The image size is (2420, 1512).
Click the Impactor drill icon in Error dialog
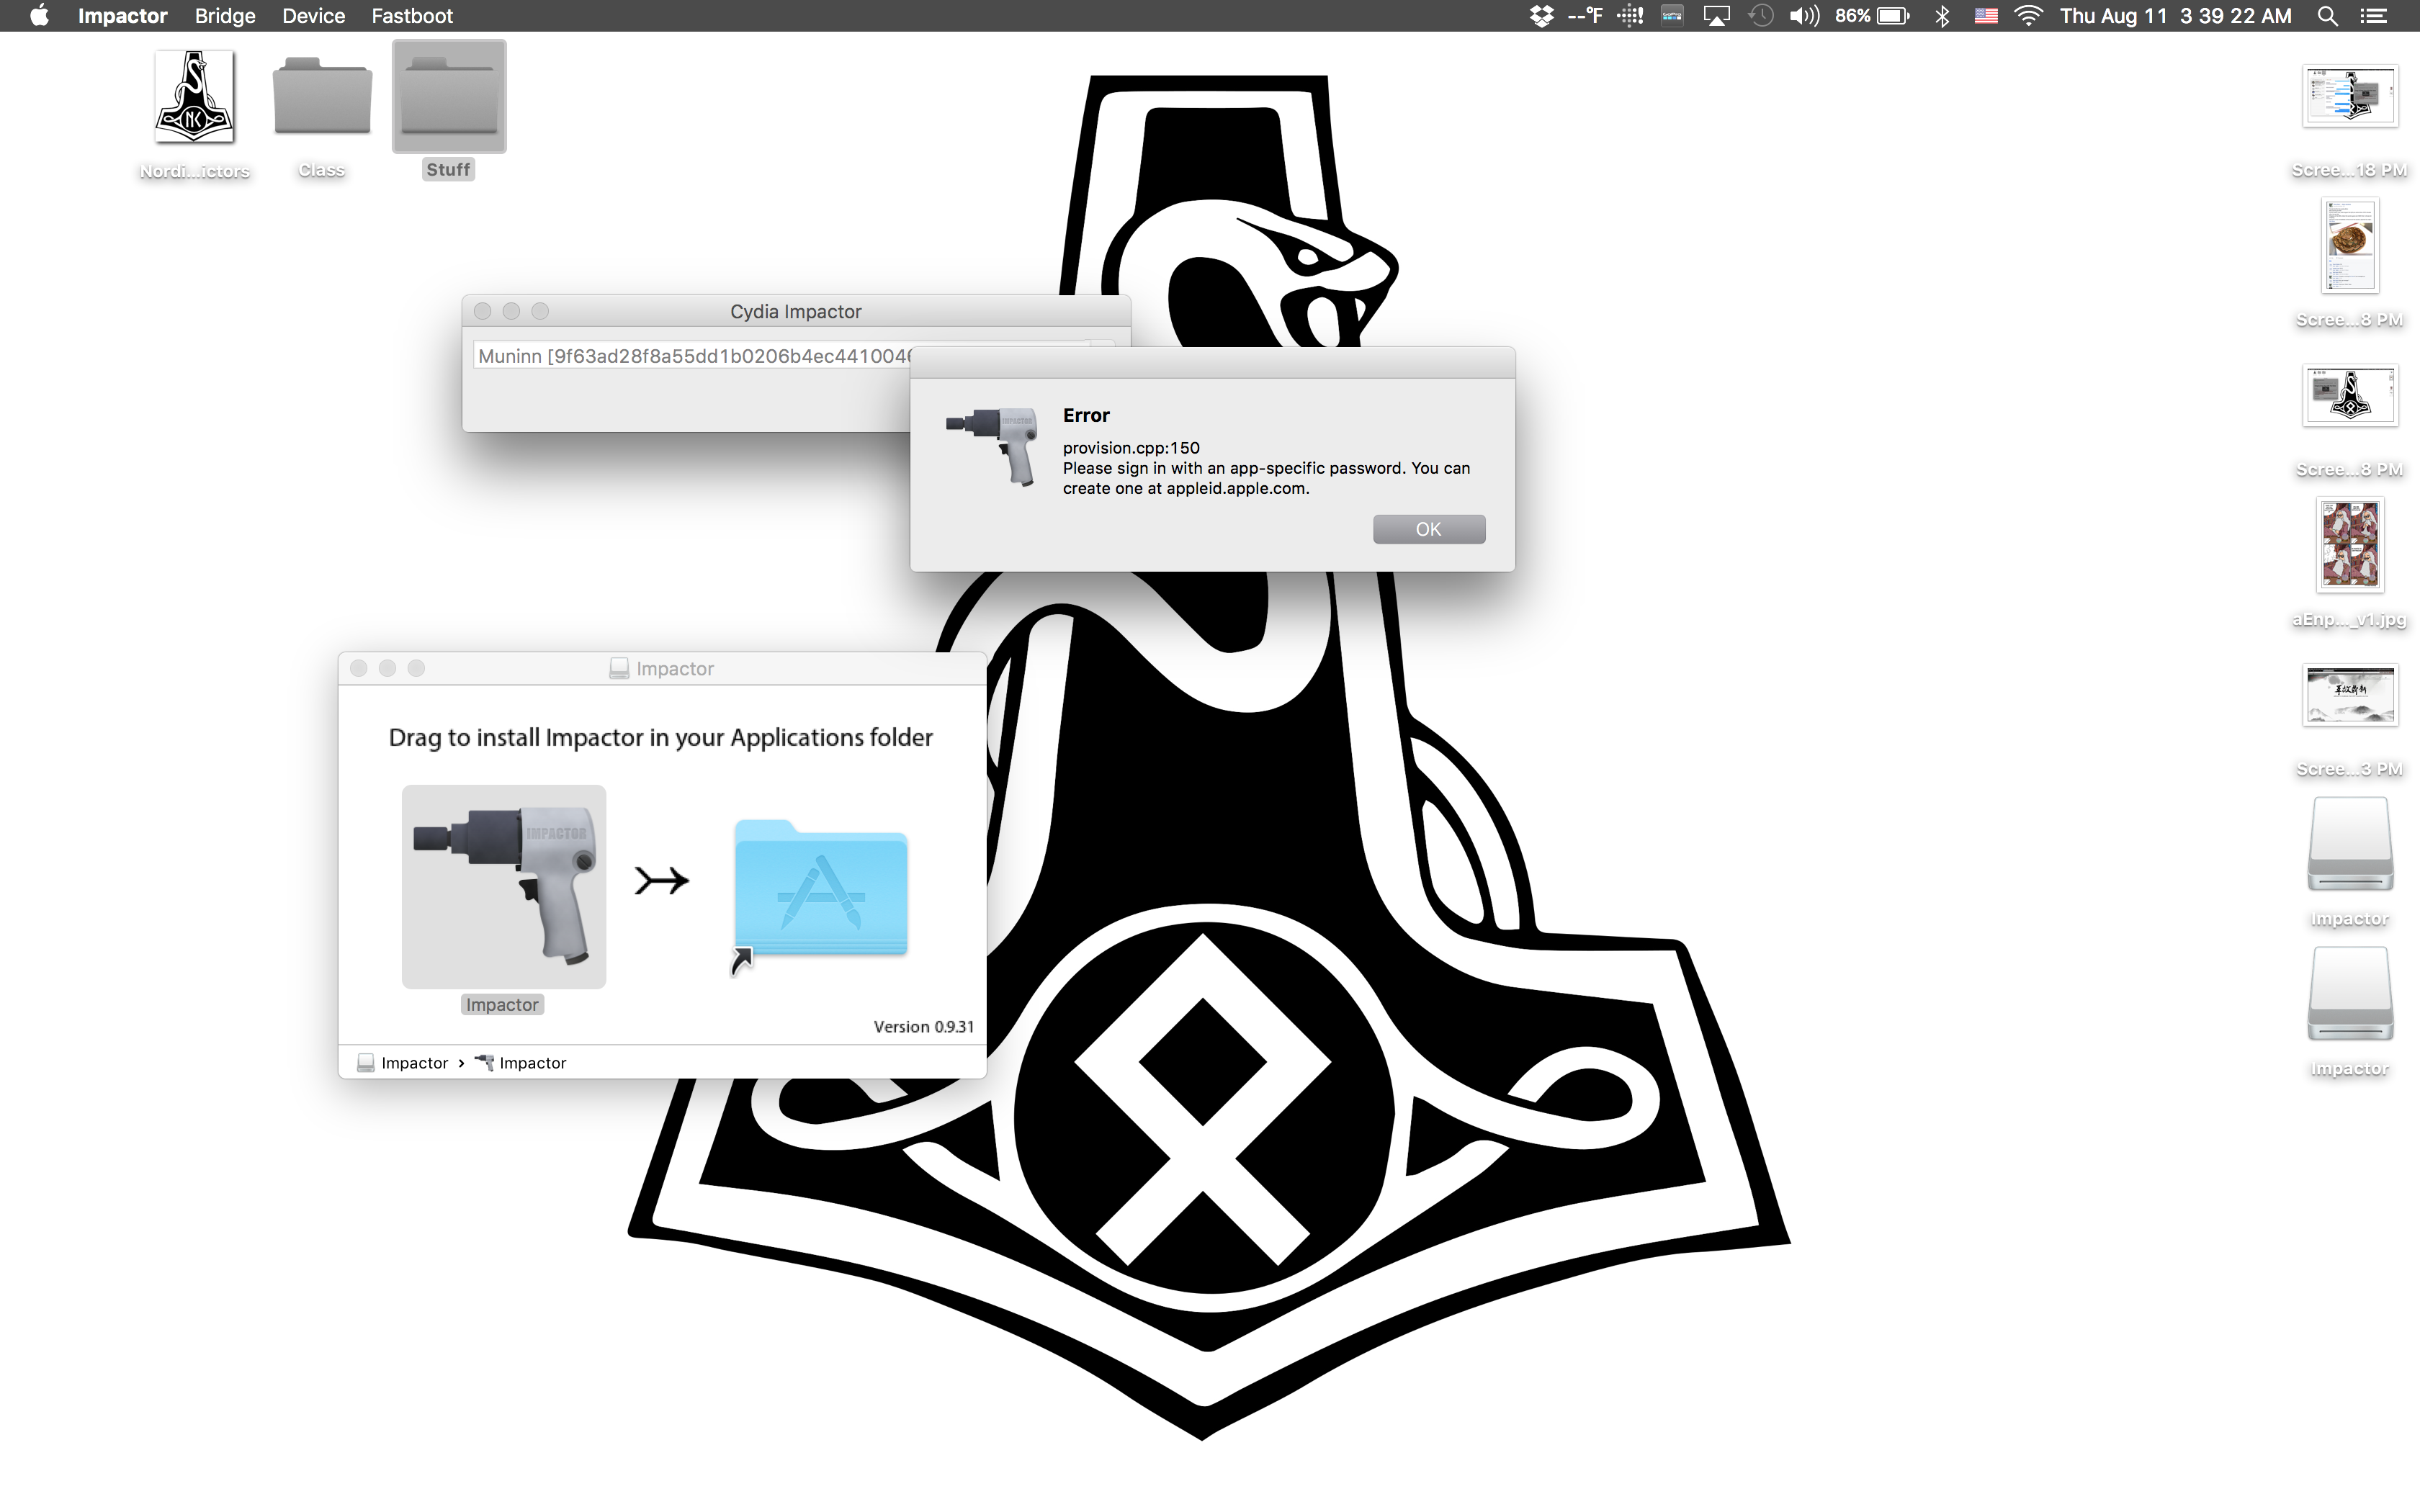click(x=993, y=446)
